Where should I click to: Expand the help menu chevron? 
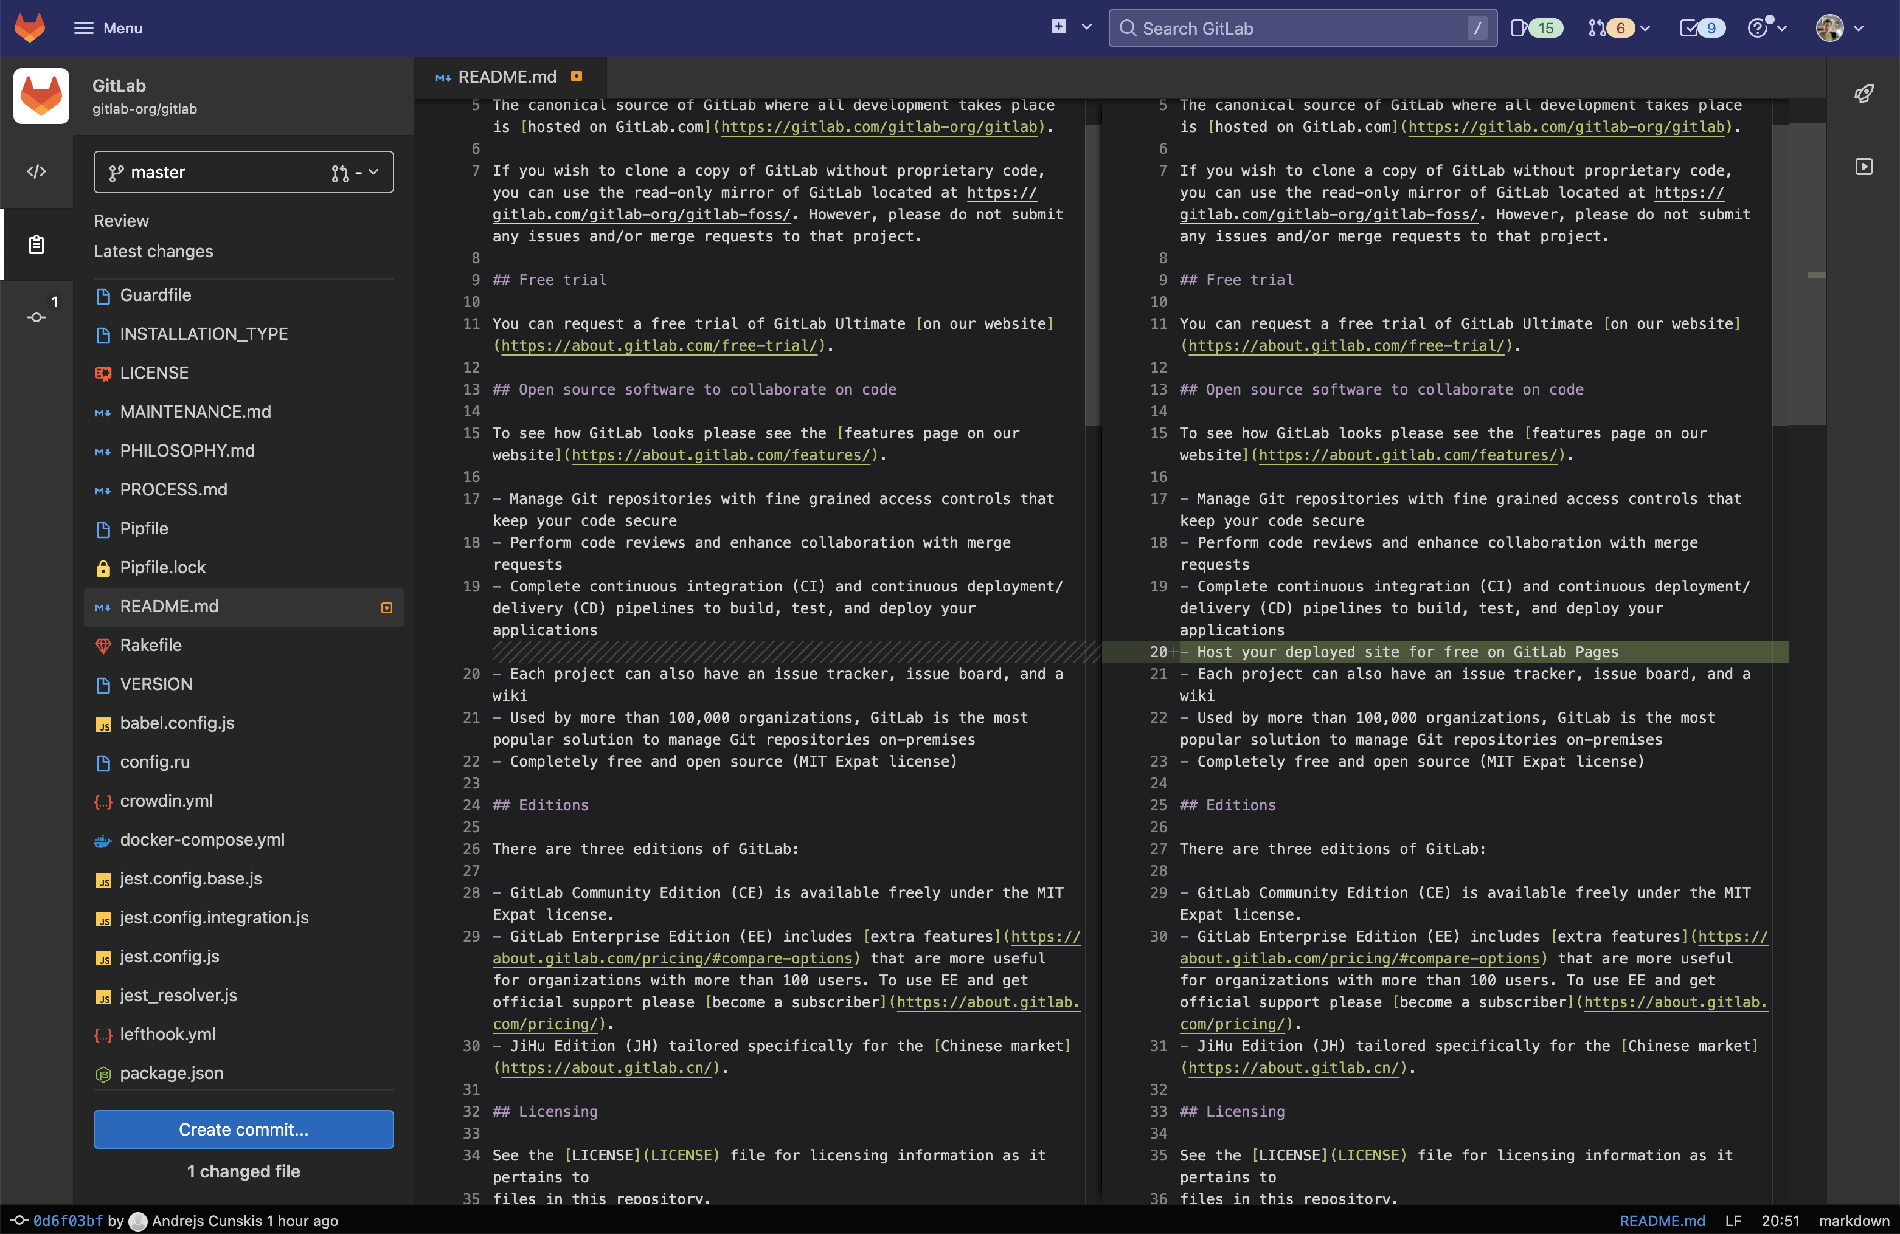(x=1782, y=28)
